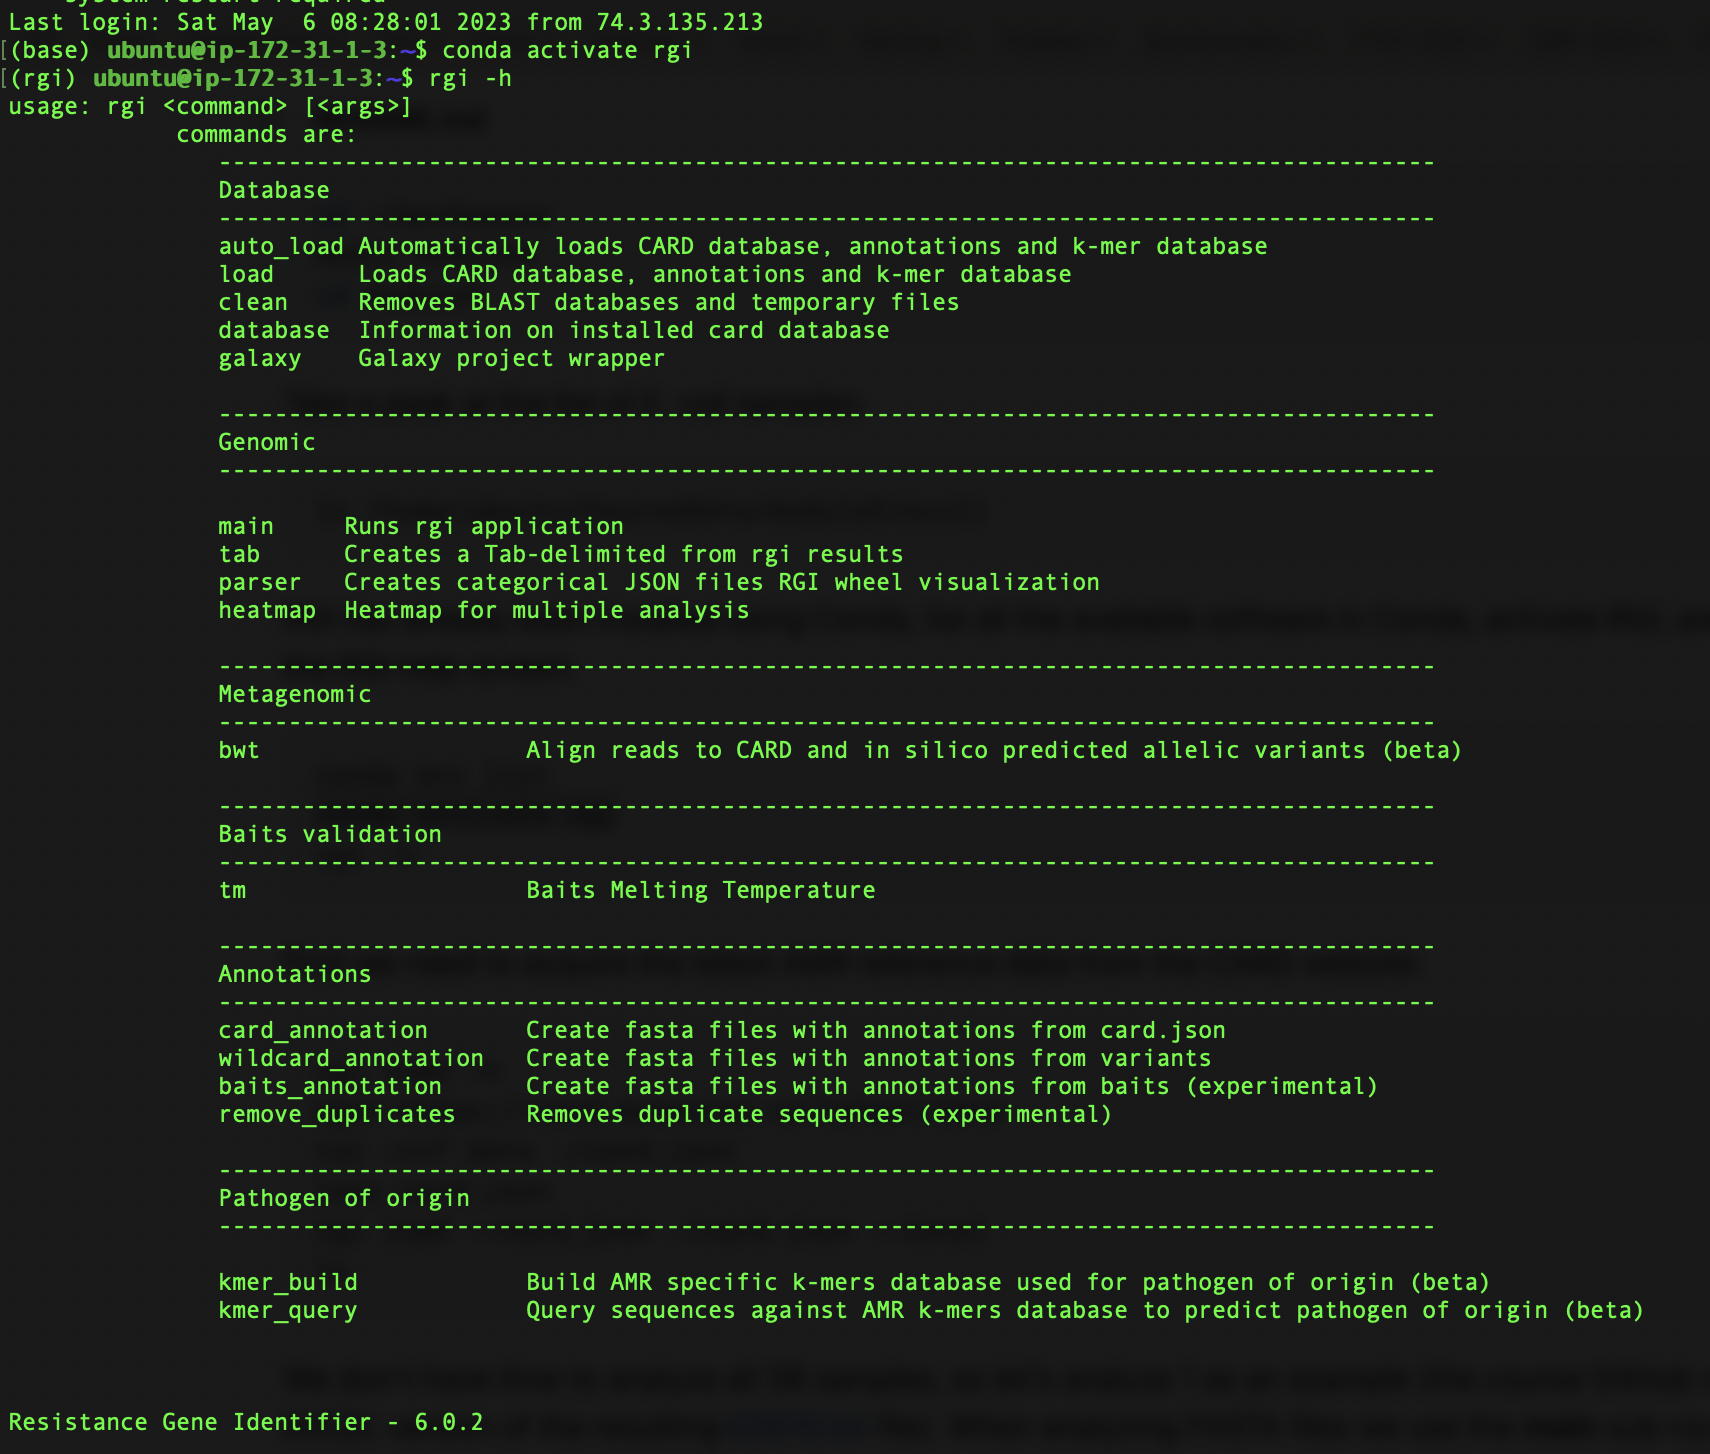The width and height of the screenshot is (1710, 1454).
Task: Click 'Information on installed card database' description
Action: point(624,330)
